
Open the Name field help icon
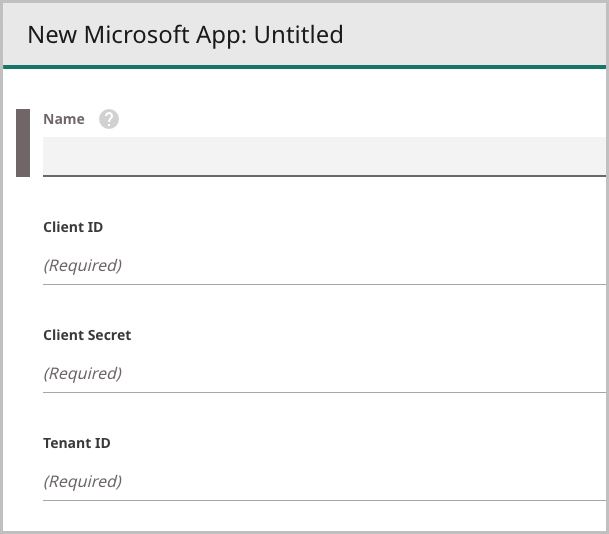[109, 119]
